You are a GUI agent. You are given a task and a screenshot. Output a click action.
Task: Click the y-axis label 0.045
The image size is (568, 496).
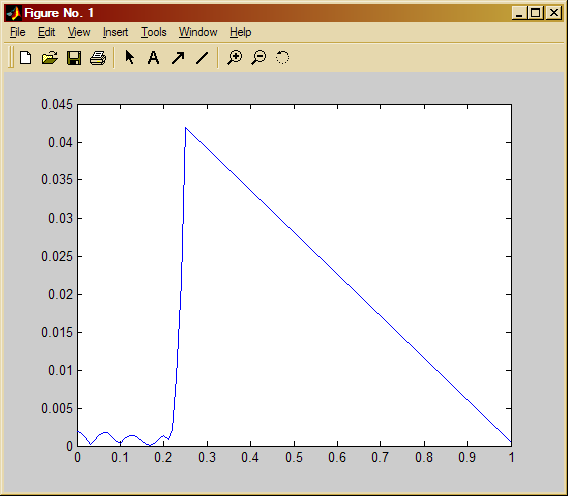[x=57, y=105]
